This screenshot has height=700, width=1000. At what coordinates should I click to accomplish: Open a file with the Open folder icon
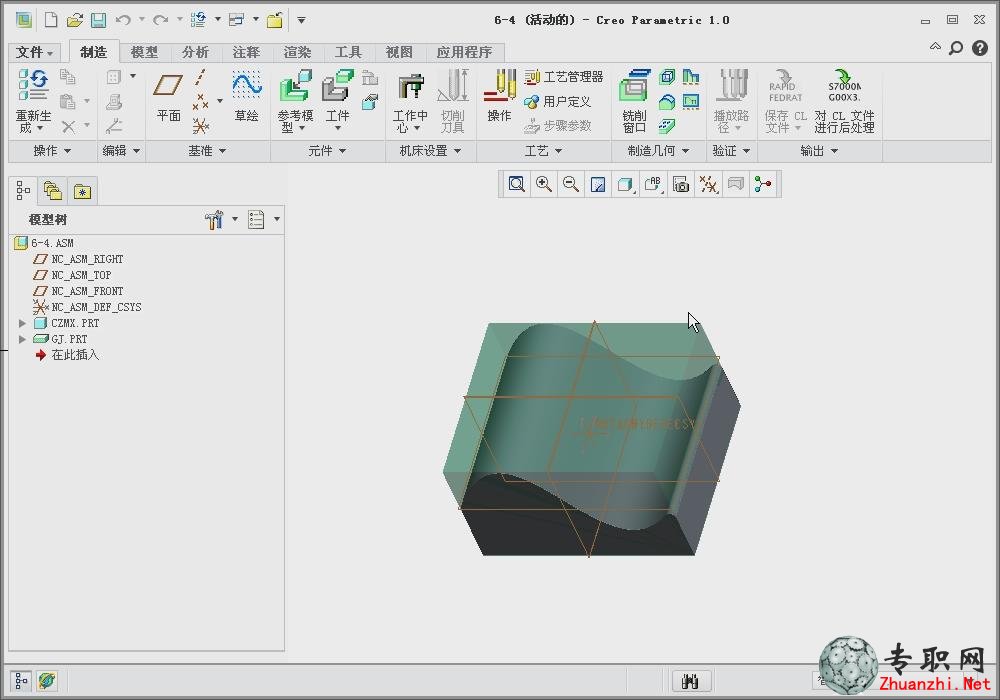(75, 20)
